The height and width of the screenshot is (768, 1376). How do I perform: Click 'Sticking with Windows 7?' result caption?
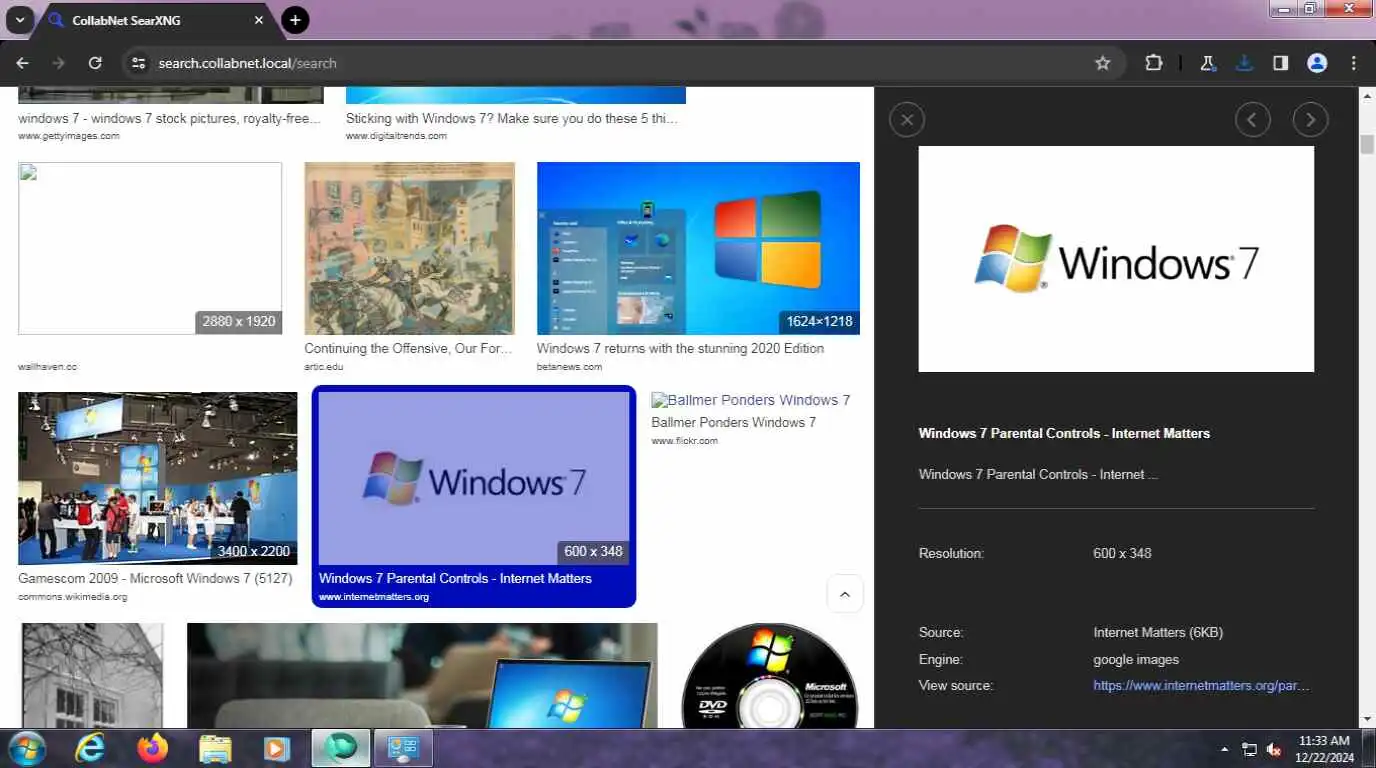[512, 118]
